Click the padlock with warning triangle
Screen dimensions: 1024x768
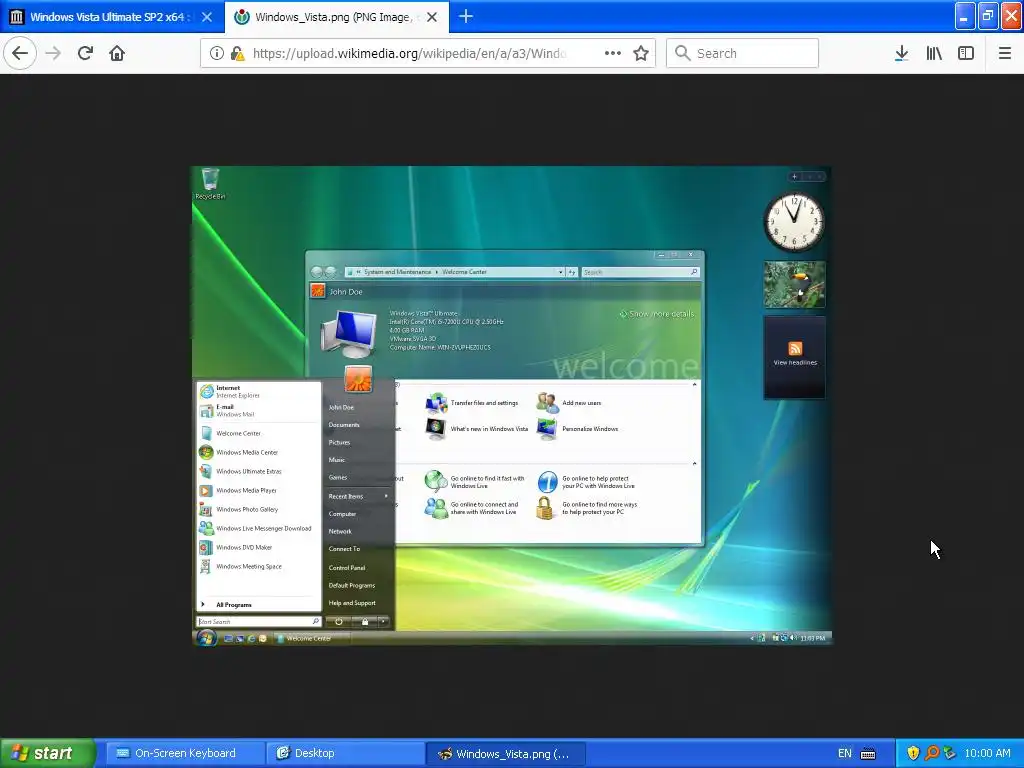click(238, 53)
